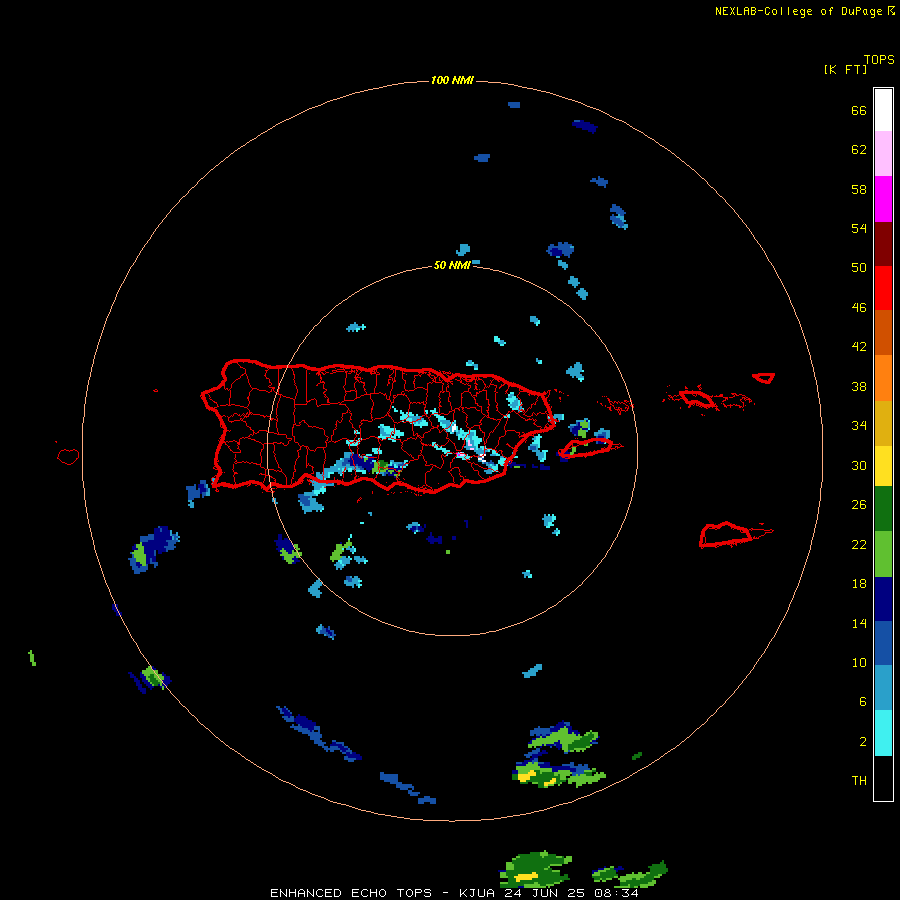This screenshot has height=900, width=900.
Task: Click the '[K FT]' units label
Action: [x=845, y=69]
